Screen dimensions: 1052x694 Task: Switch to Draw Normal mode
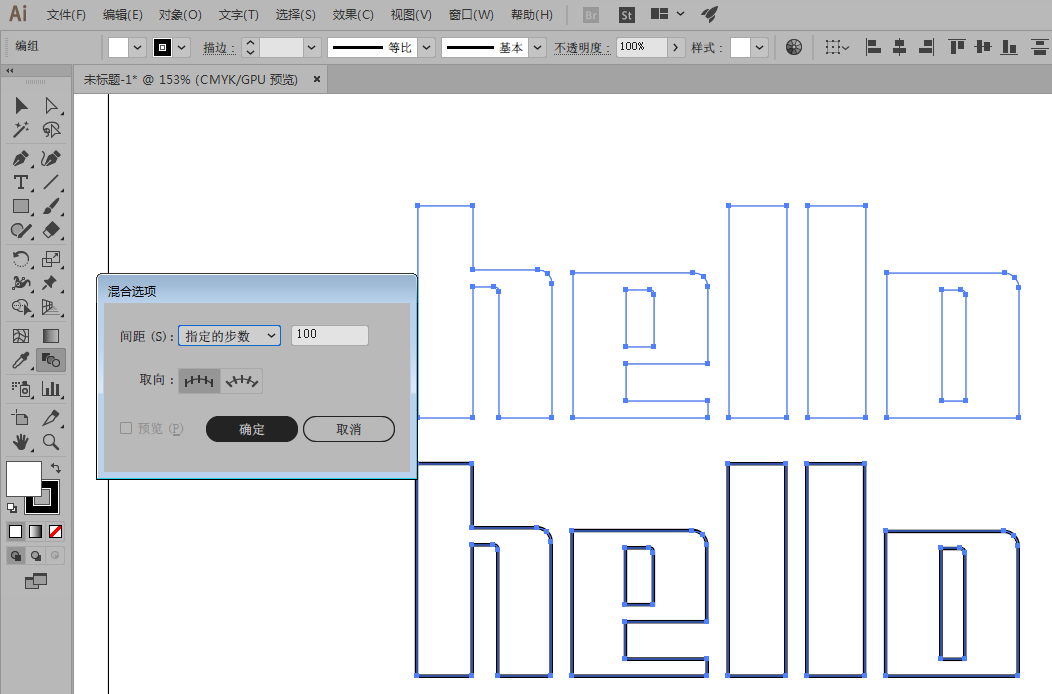[x=15, y=556]
